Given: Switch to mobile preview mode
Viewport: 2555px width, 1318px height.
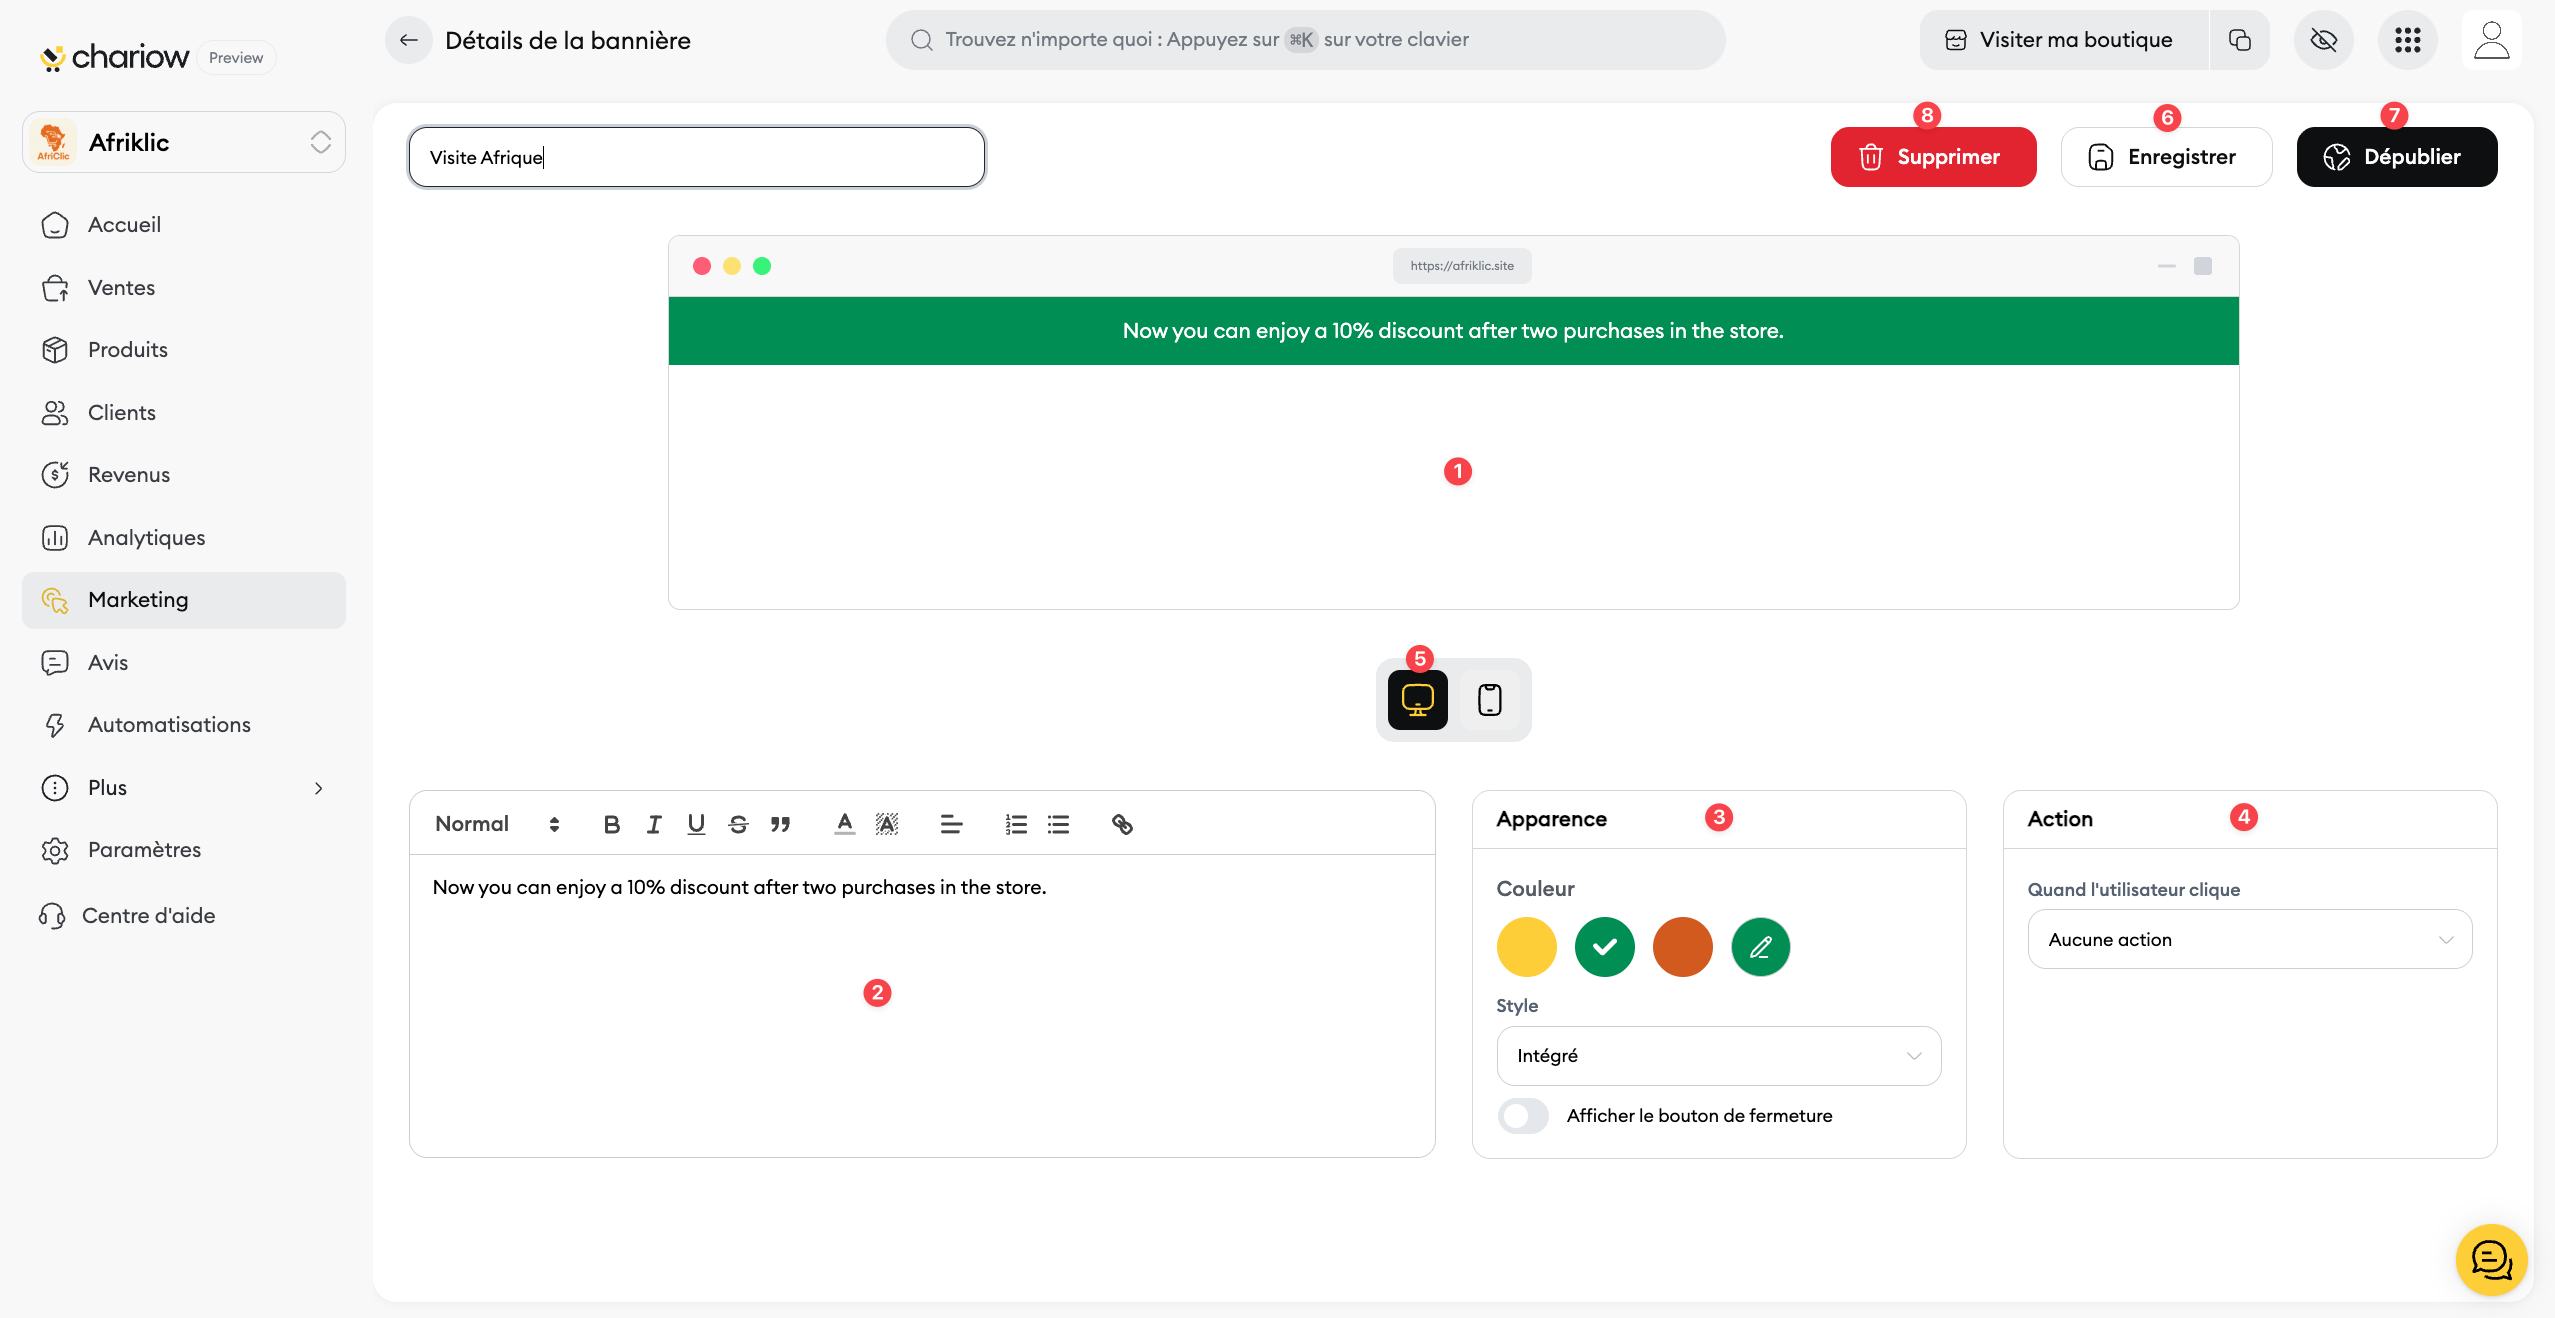Looking at the screenshot, I should pyautogui.click(x=1490, y=700).
